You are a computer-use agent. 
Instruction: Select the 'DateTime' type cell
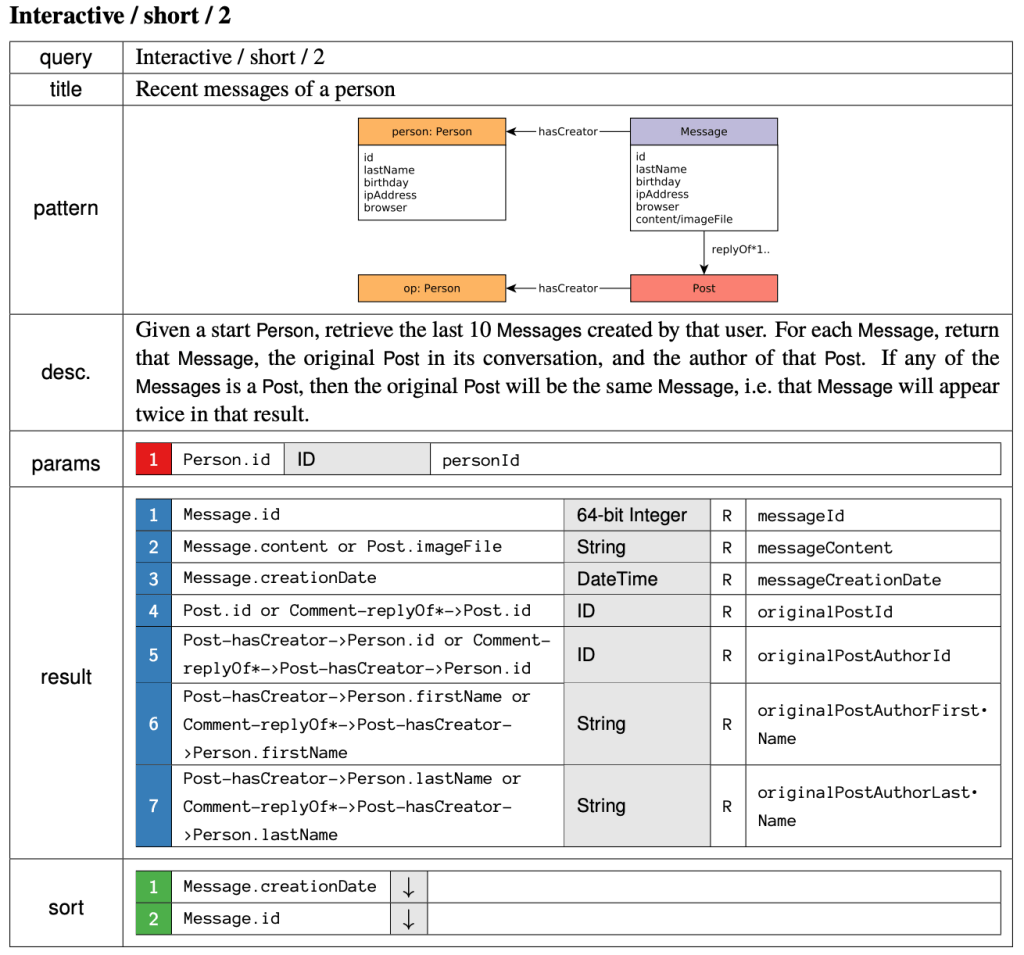(x=617, y=579)
